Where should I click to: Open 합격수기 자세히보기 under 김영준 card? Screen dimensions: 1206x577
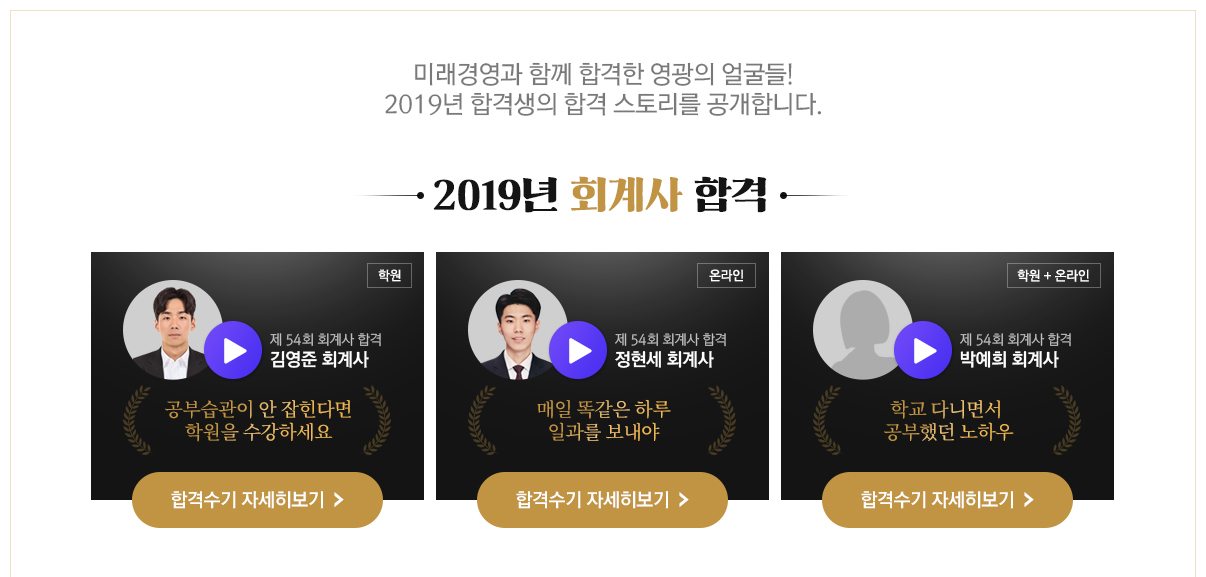tap(257, 499)
